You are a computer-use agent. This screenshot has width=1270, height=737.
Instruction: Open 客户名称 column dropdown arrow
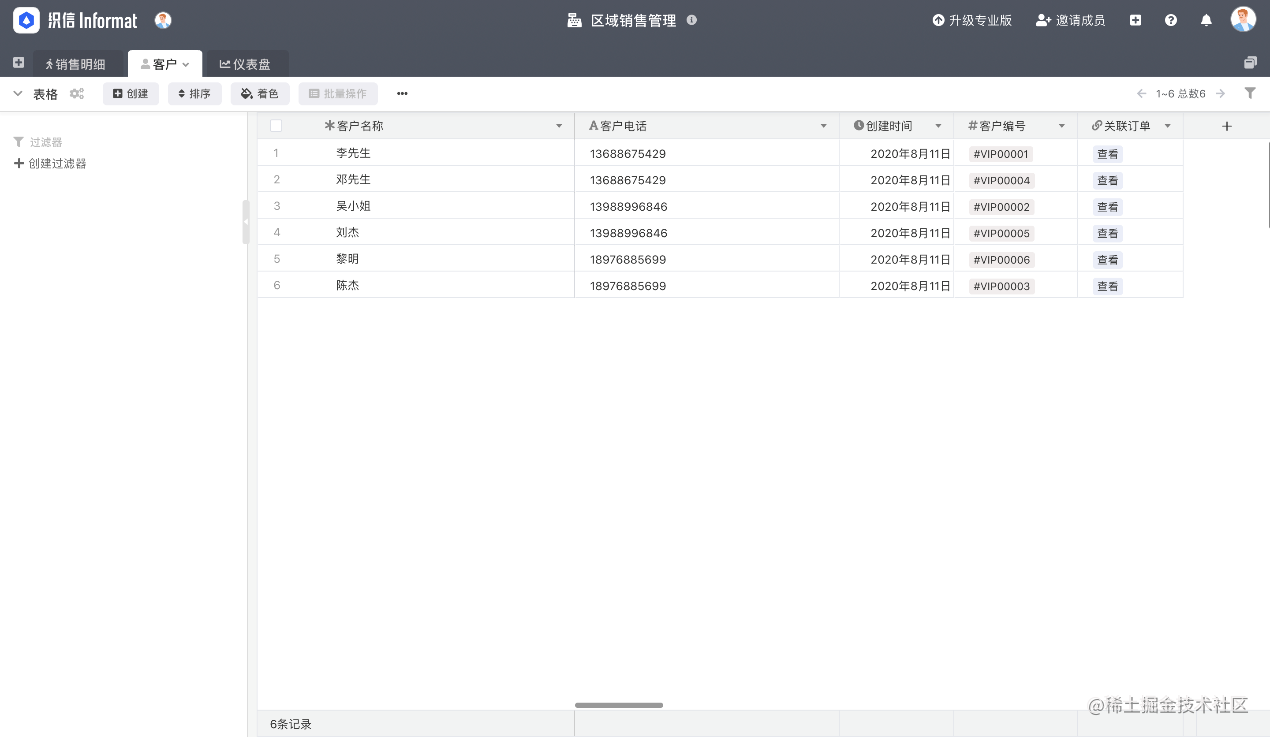click(559, 126)
